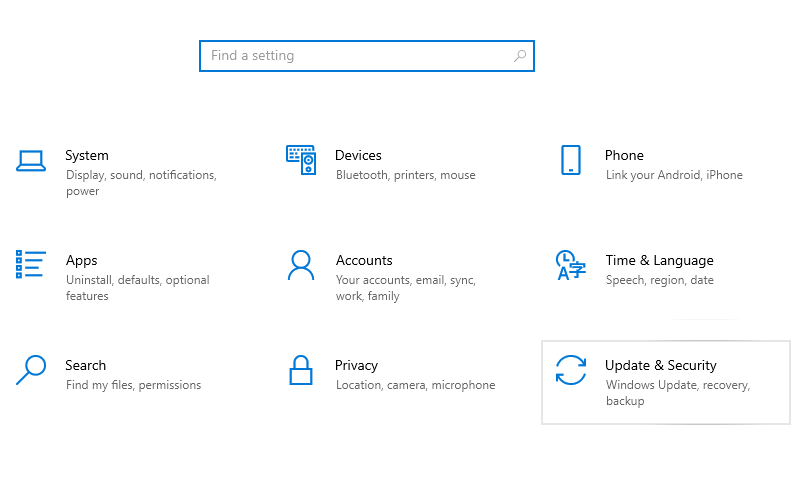
Task: Click the Privacy padlock icon
Action: (x=301, y=370)
